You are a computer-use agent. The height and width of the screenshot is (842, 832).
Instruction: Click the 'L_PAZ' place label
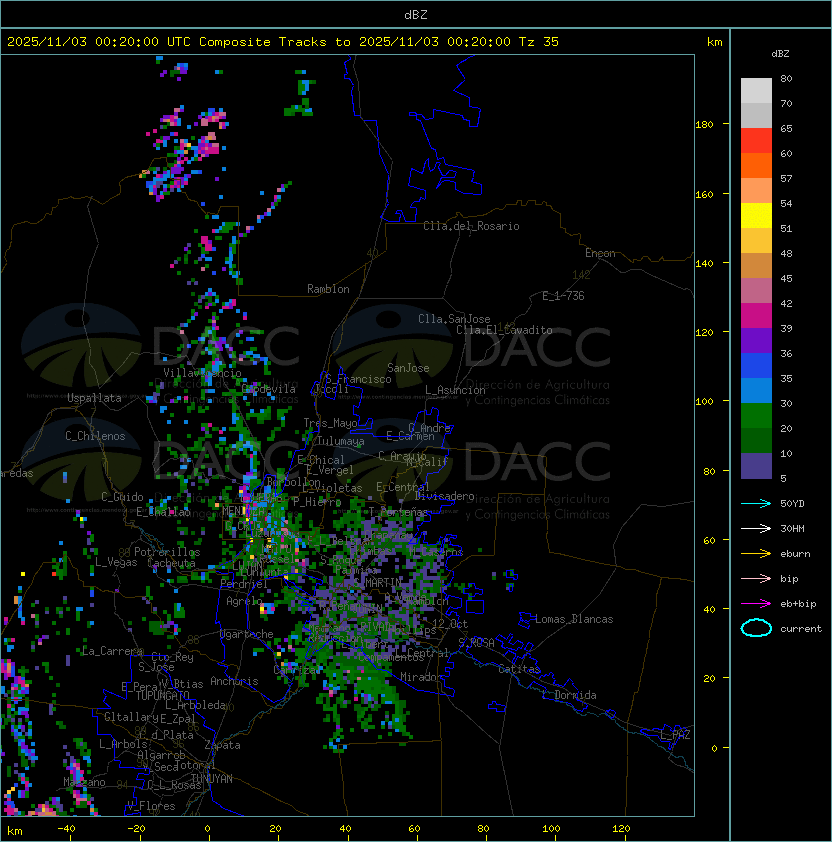[675, 735]
